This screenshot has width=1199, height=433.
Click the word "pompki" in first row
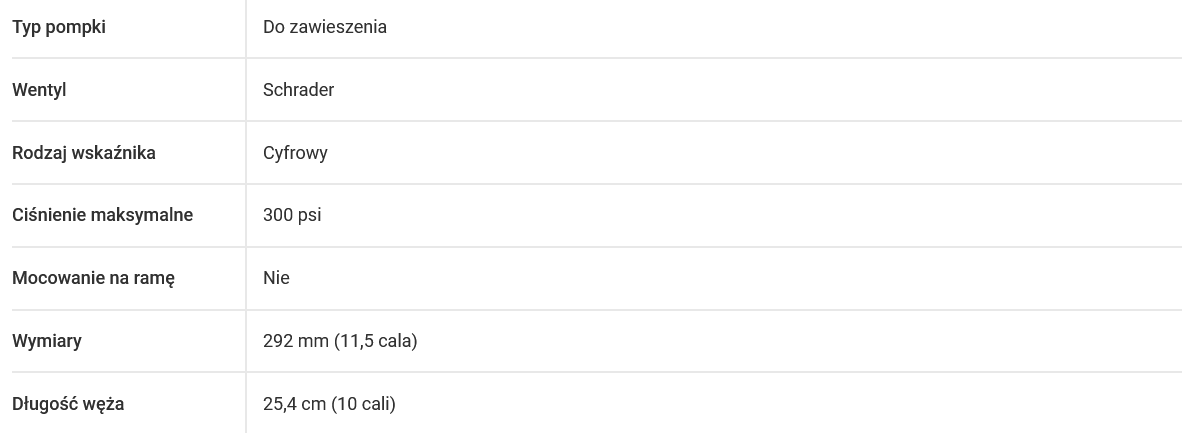(x=75, y=28)
